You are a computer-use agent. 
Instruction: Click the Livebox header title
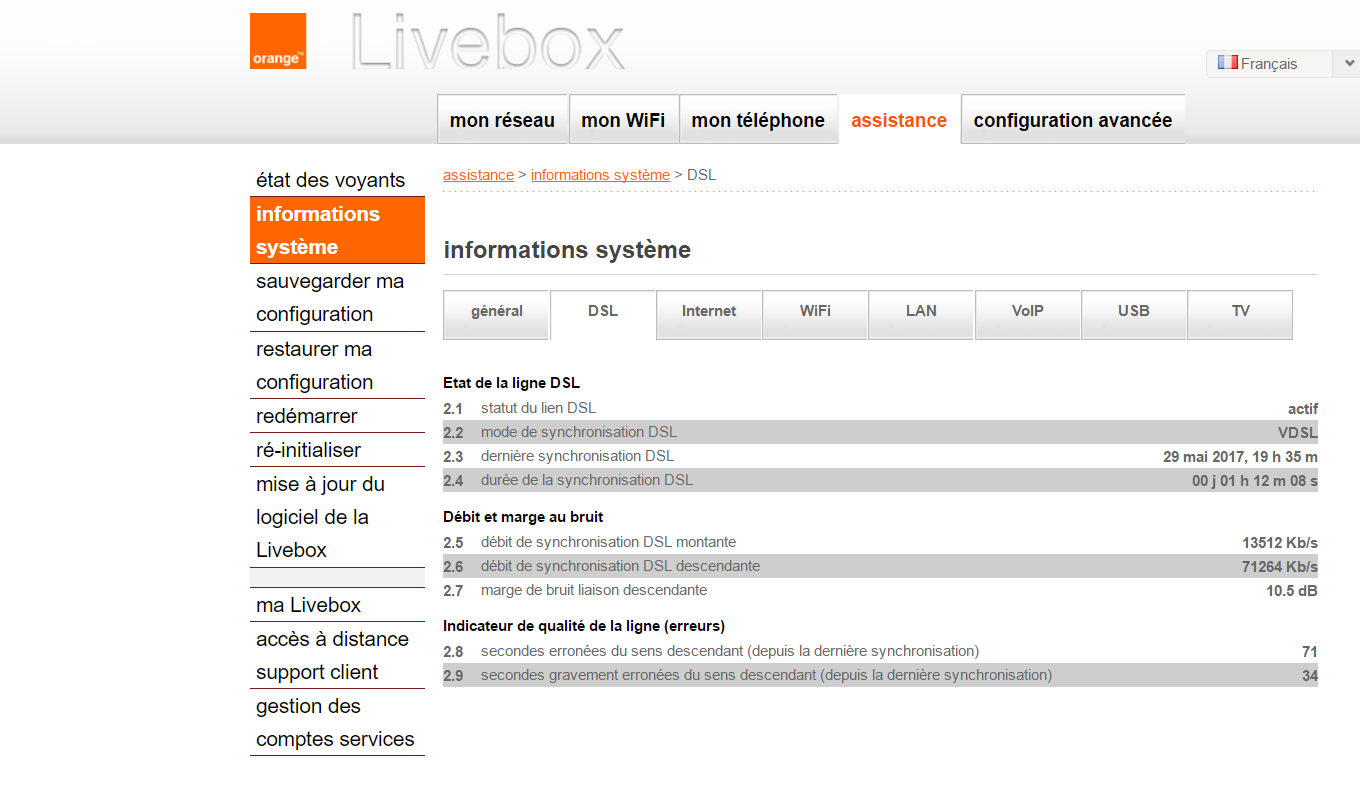[x=488, y=43]
